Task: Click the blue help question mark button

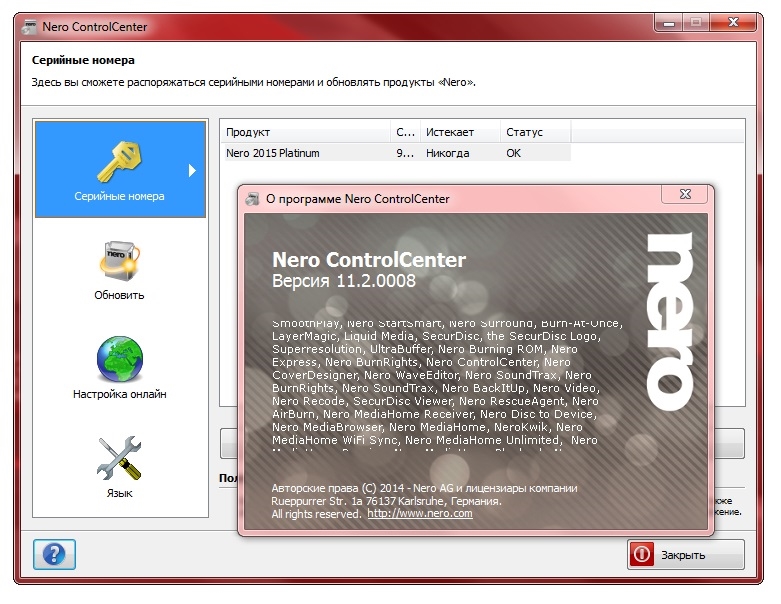Action: [54, 554]
